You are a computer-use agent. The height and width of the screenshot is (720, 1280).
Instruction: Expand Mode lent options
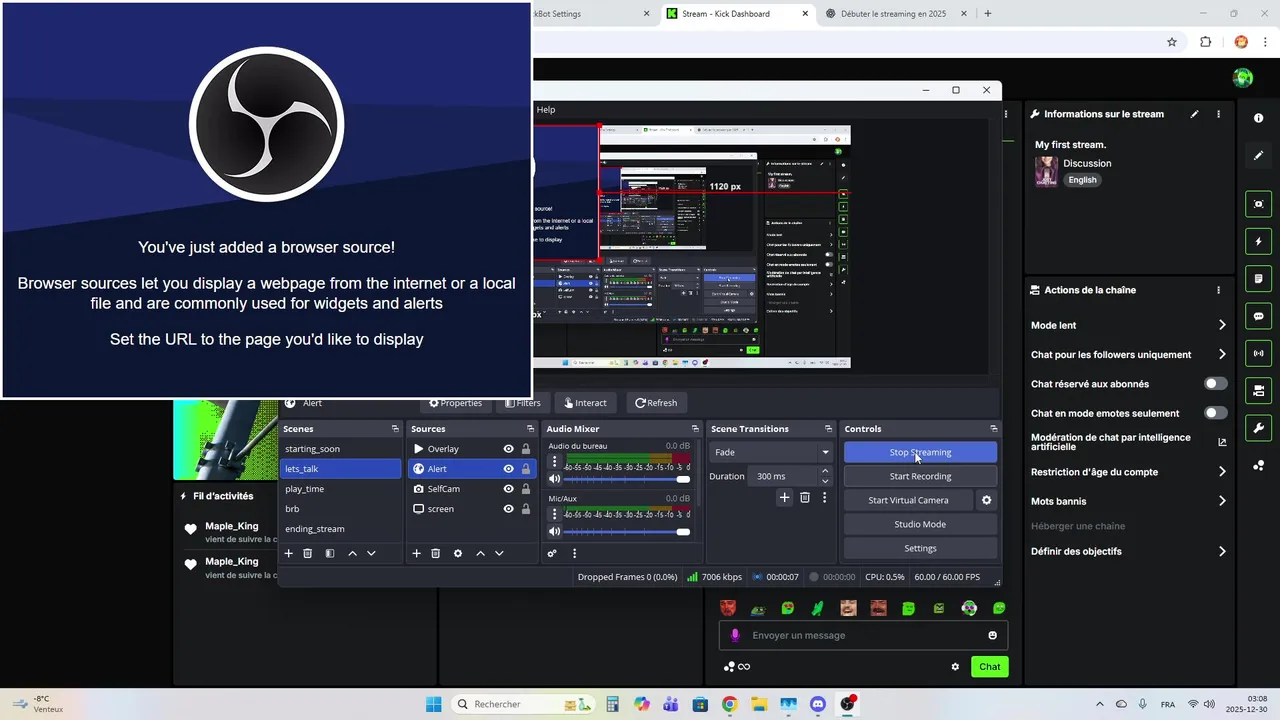click(1221, 325)
